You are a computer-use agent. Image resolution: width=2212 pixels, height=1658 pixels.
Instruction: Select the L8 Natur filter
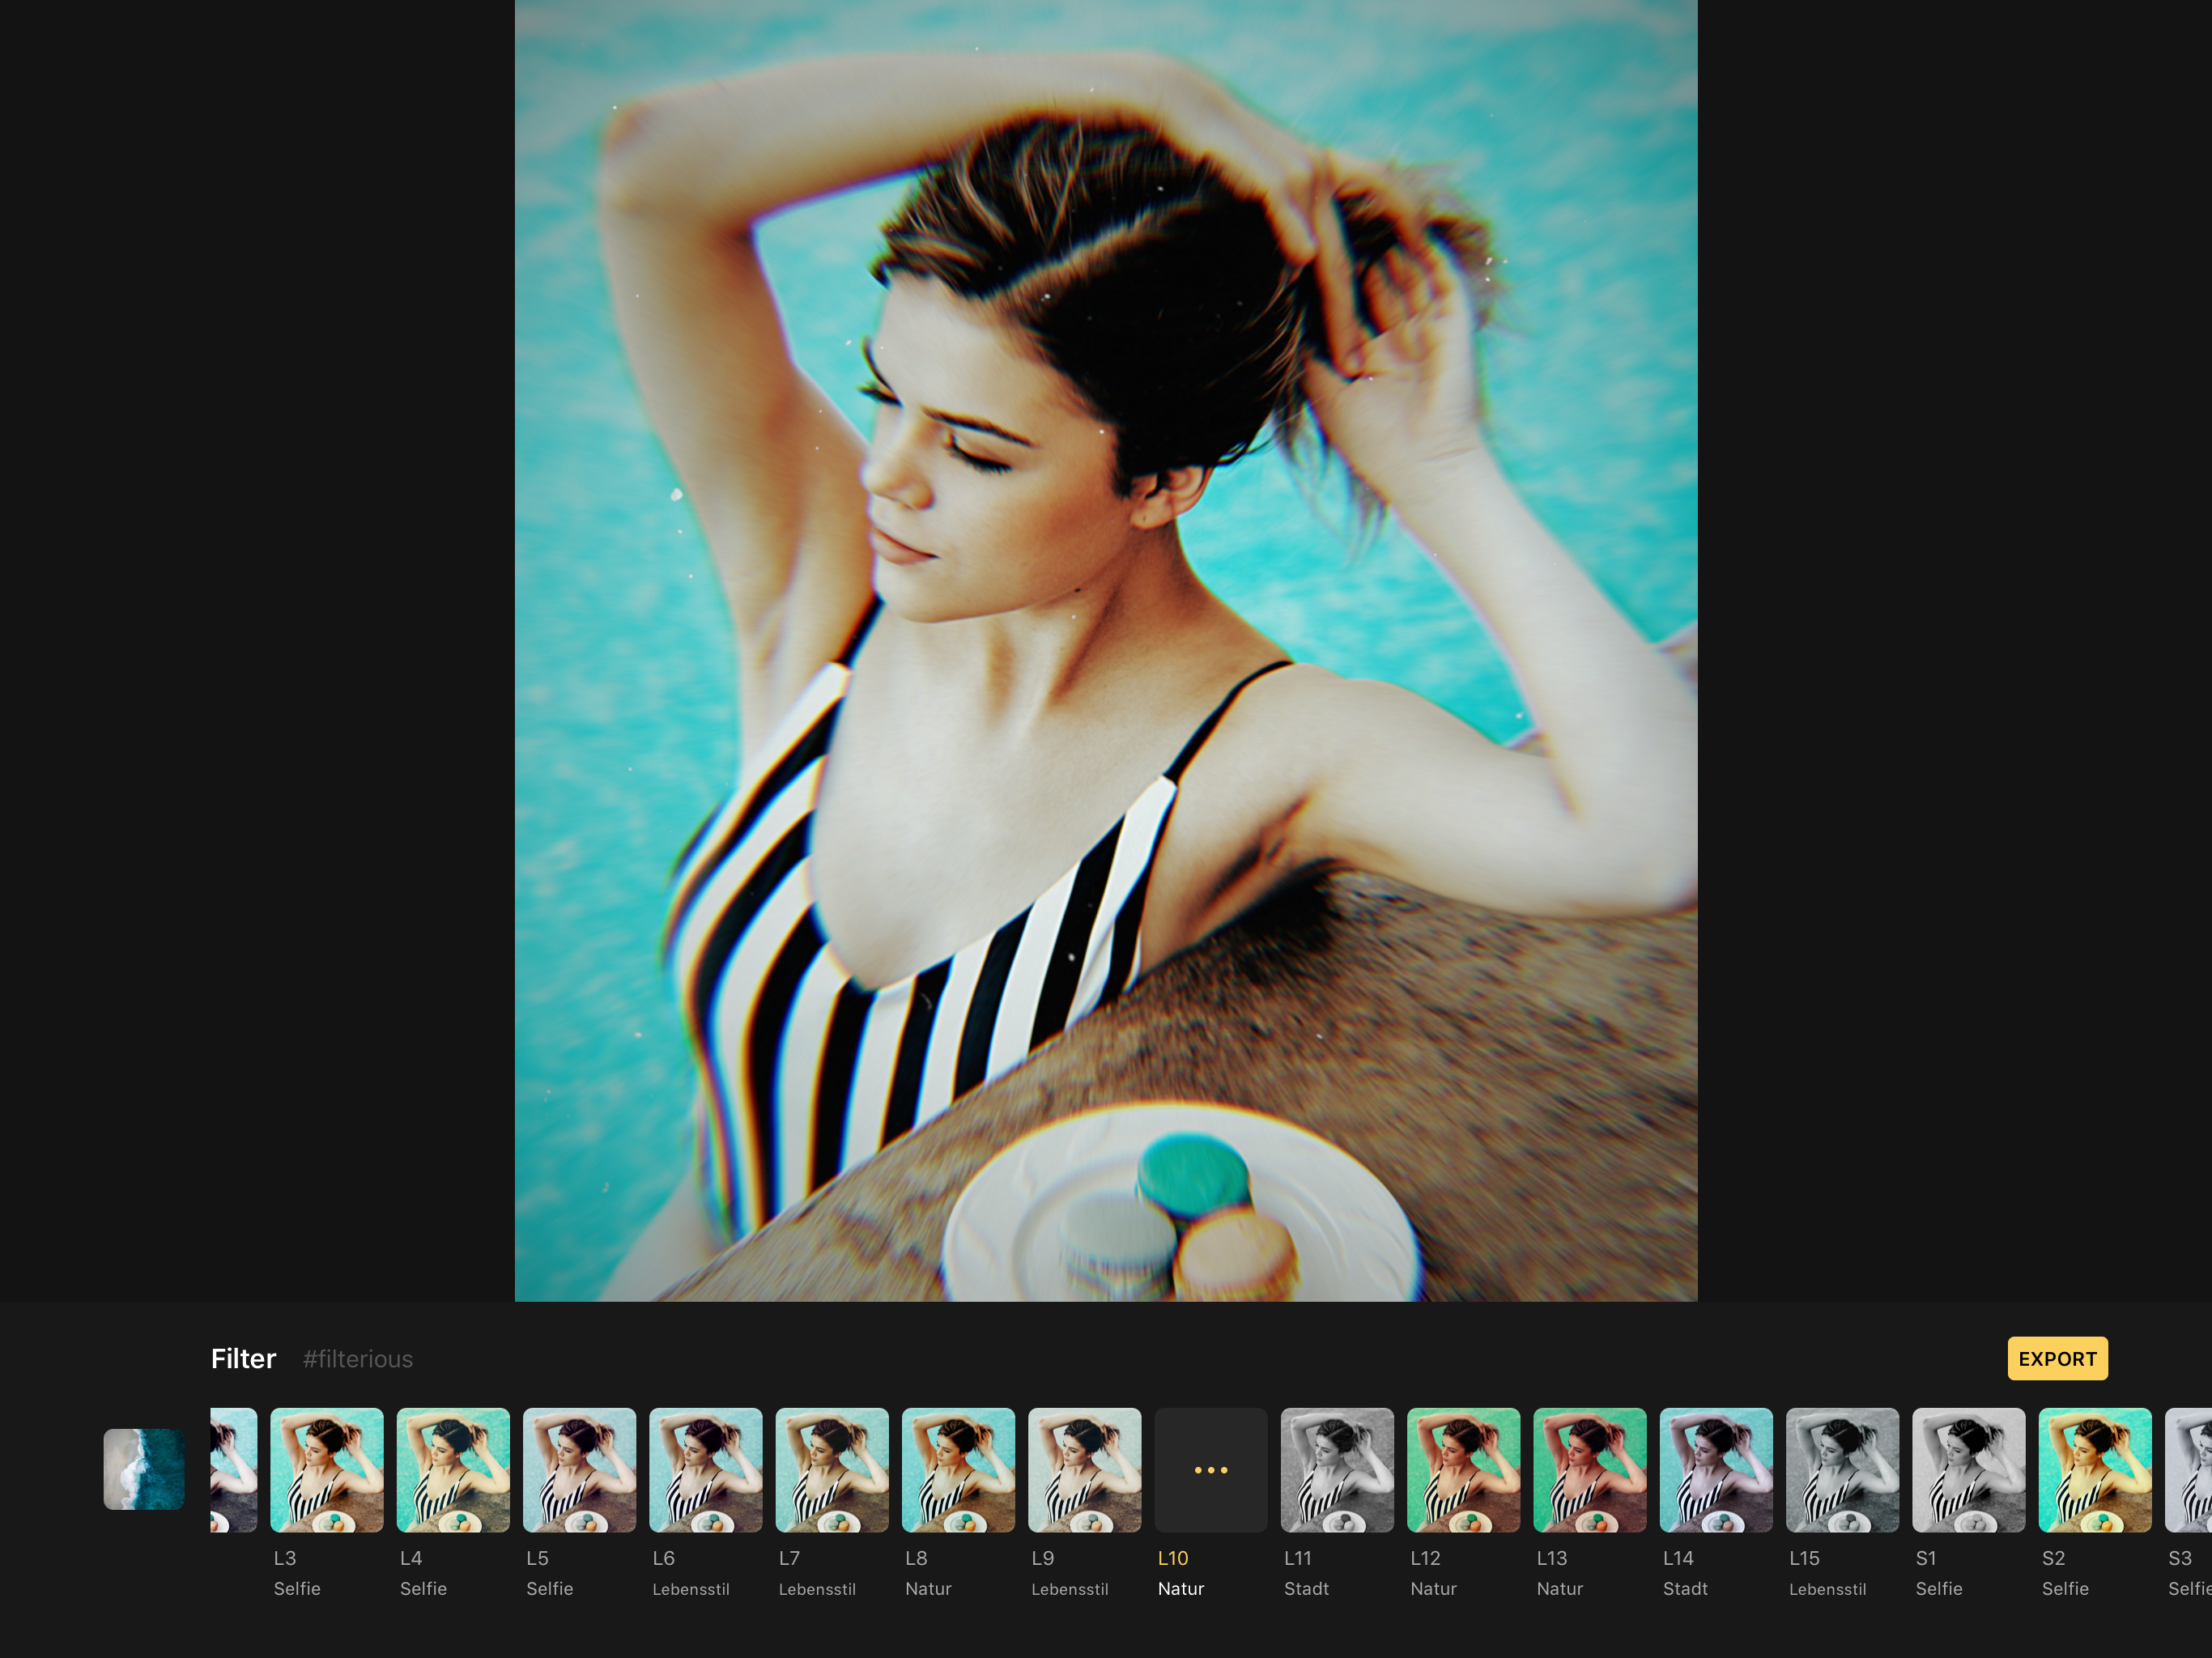958,1469
